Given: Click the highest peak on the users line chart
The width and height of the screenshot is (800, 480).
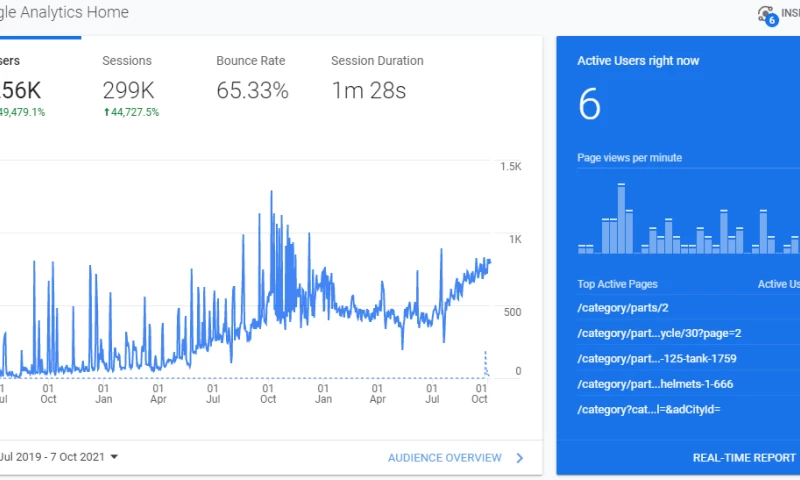Looking at the screenshot, I should 271,192.
